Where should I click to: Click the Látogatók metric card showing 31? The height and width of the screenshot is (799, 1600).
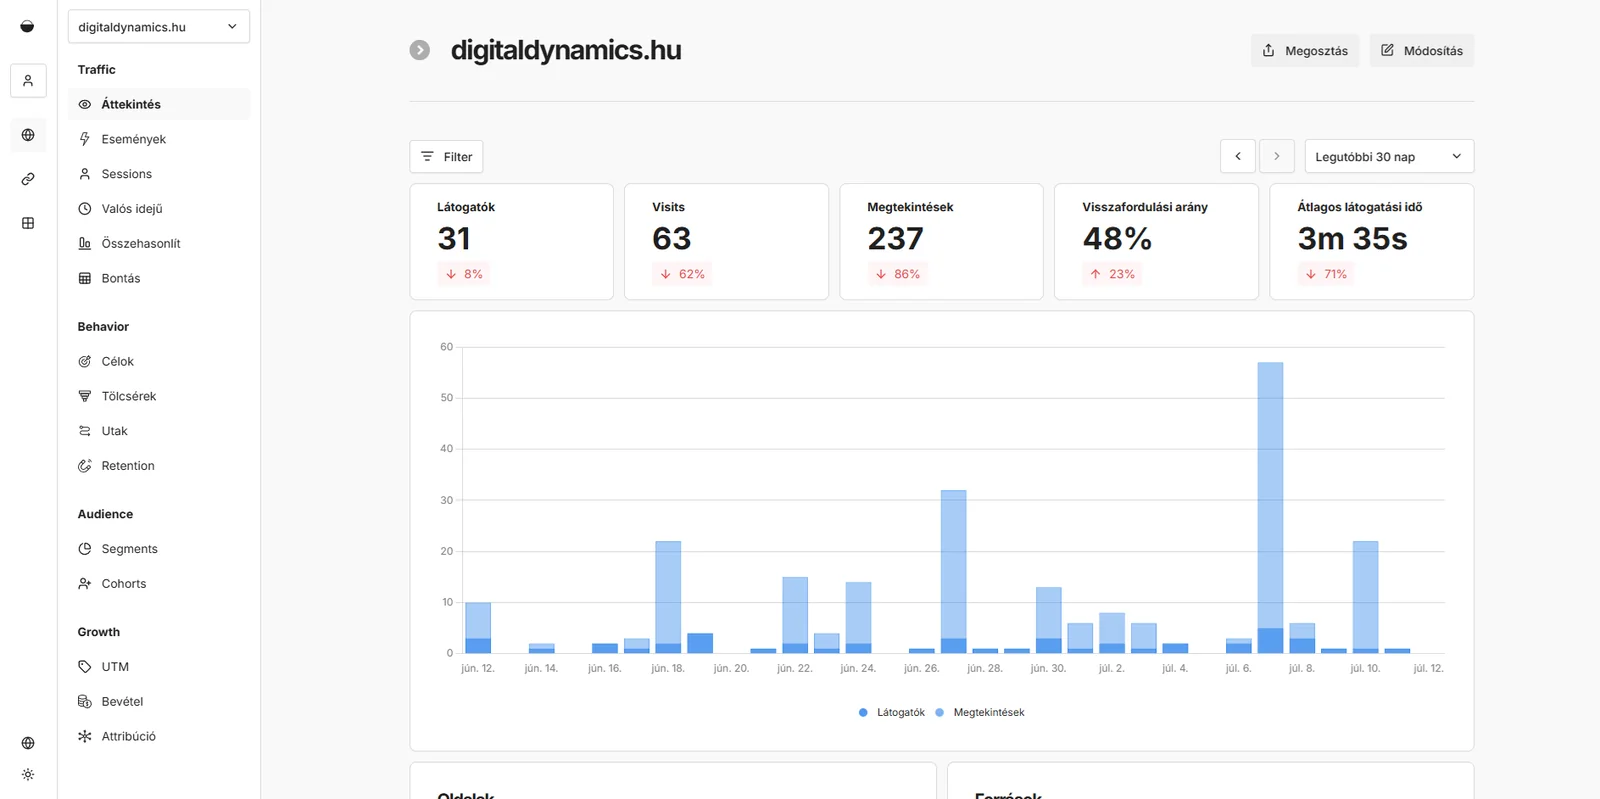[511, 241]
